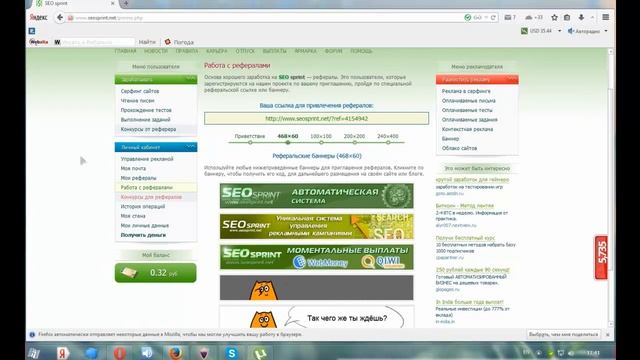
Task: Click the browser back arrow button
Action: [x=60, y=18]
